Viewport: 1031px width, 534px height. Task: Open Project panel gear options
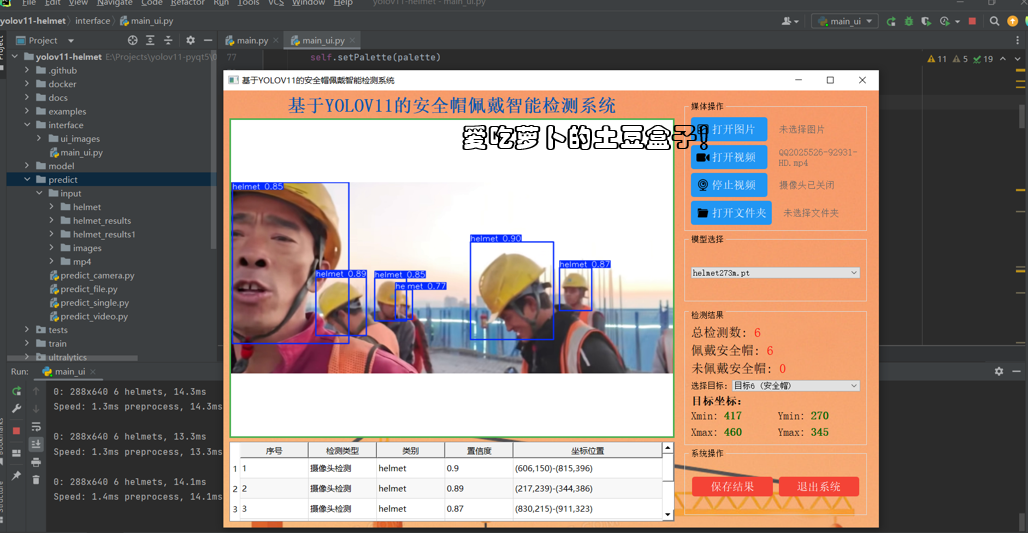(x=191, y=40)
